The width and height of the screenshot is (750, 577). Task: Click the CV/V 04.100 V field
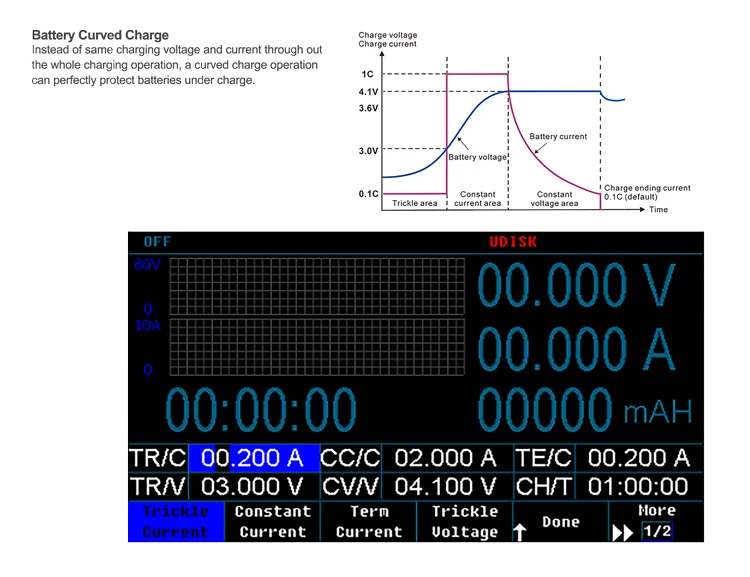[445, 486]
